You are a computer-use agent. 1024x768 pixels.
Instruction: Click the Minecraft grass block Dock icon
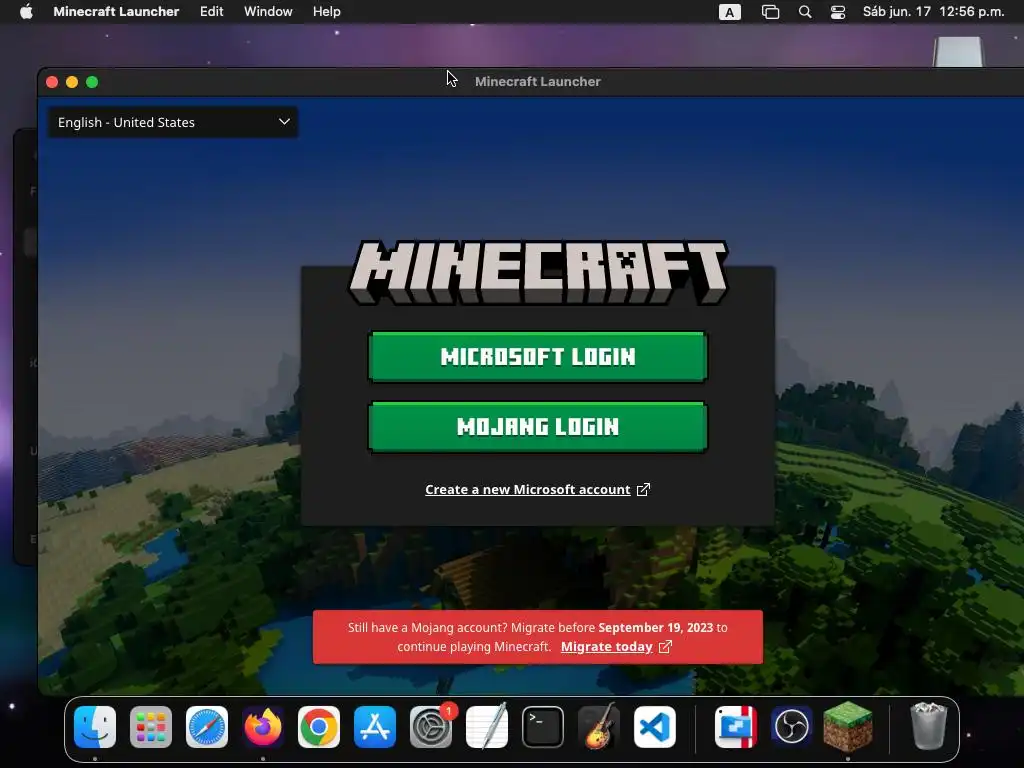pos(848,726)
